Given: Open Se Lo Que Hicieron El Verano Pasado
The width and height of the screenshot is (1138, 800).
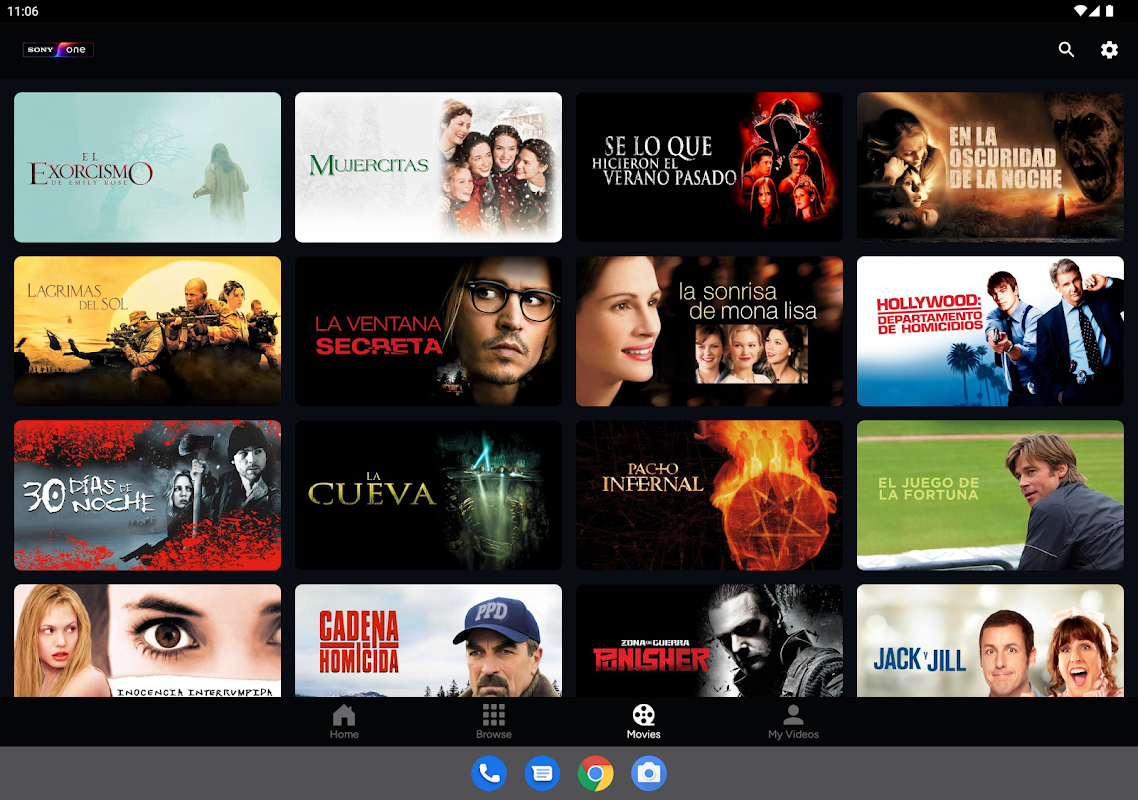Looking at the screenshot, I should 709,167.
